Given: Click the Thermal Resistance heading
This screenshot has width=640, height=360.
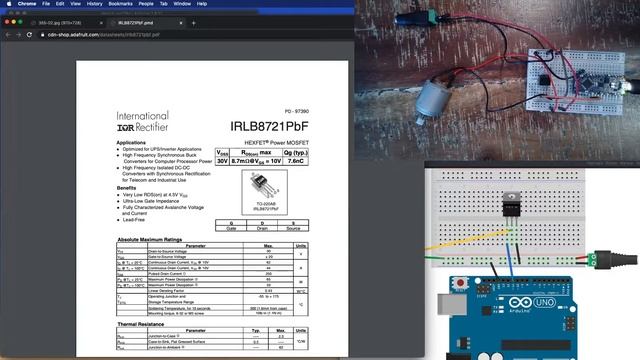Looking at the screenshot, I should pyautogui.click(x=140, y=324).
